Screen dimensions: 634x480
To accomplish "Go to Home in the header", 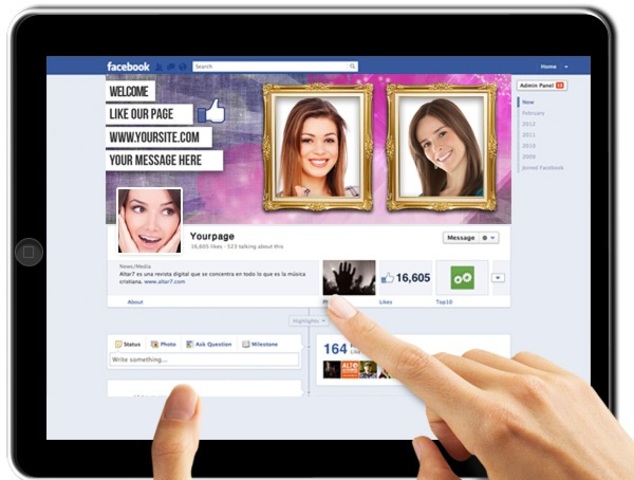I will [x=548, y=67].
